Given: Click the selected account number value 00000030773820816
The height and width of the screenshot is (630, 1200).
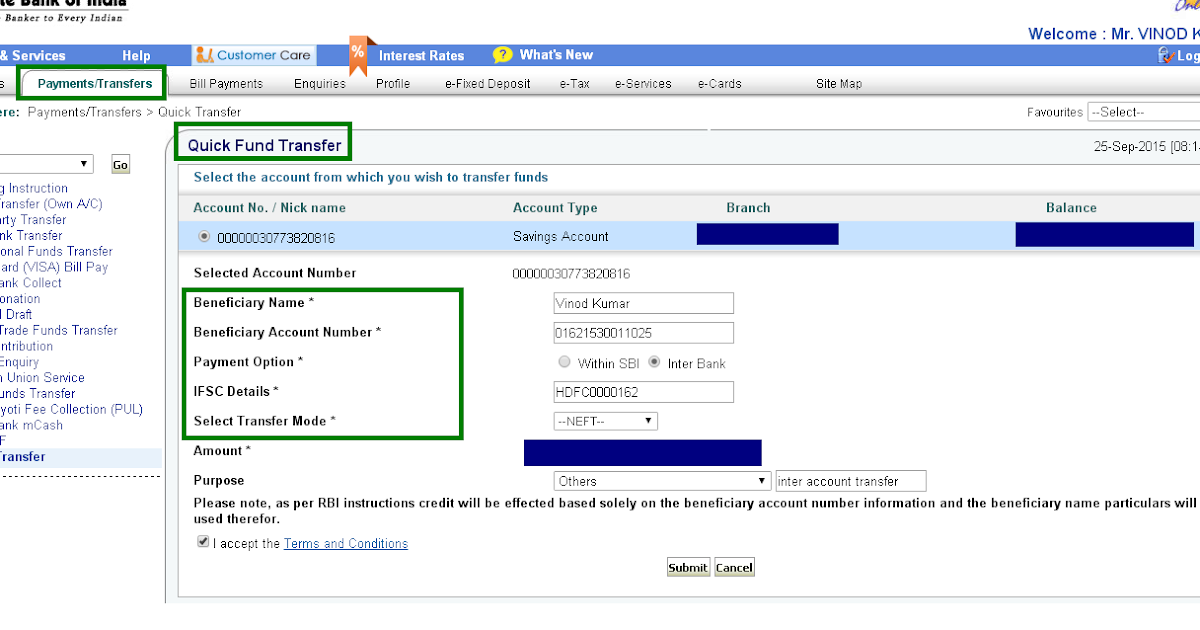Looking at the screenshot, I should 571,273.
